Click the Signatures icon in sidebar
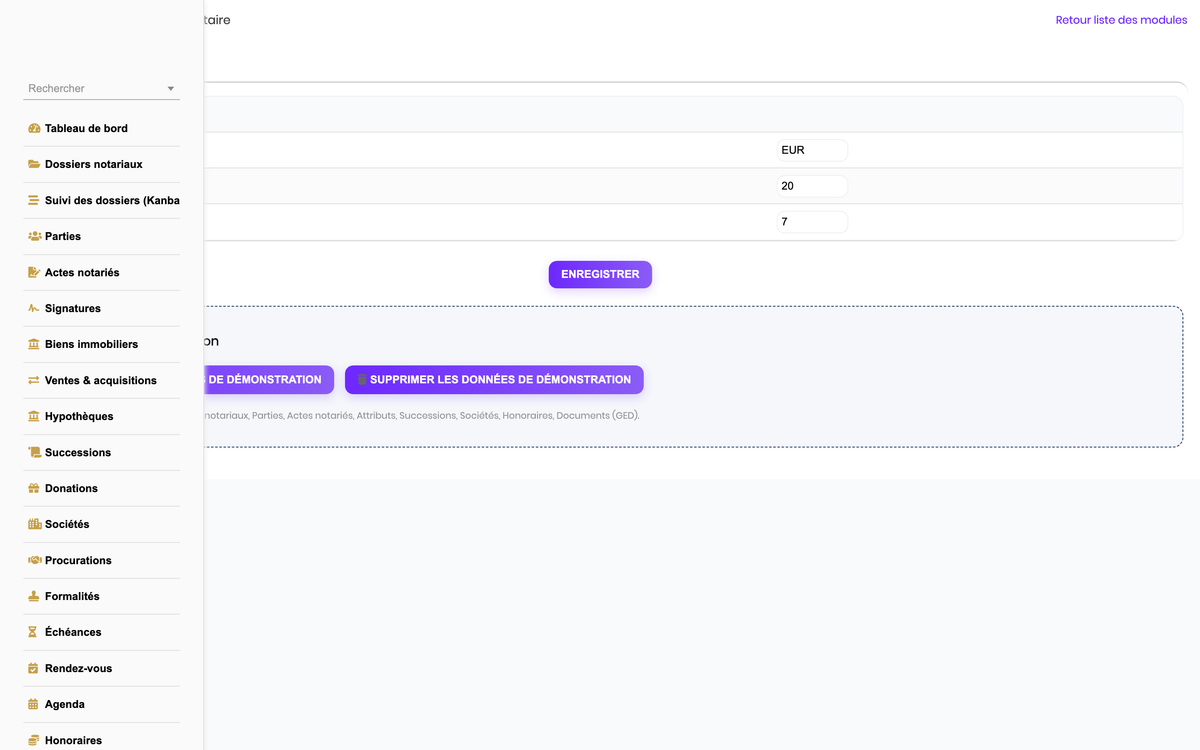Screen dimensions: 1200x750 click(34, 308)
